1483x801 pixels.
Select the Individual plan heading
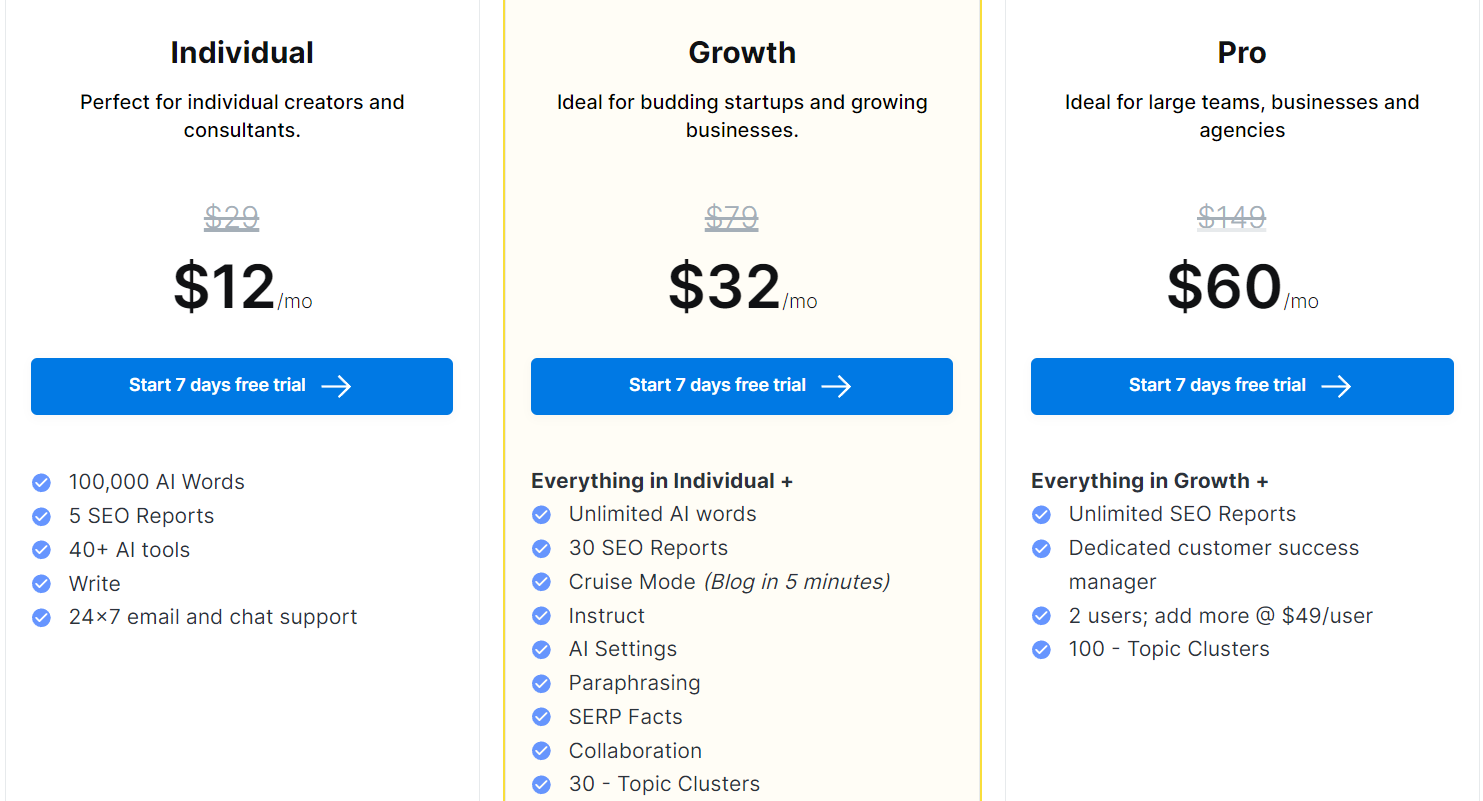pyautogui.click(x=242, y=52)
